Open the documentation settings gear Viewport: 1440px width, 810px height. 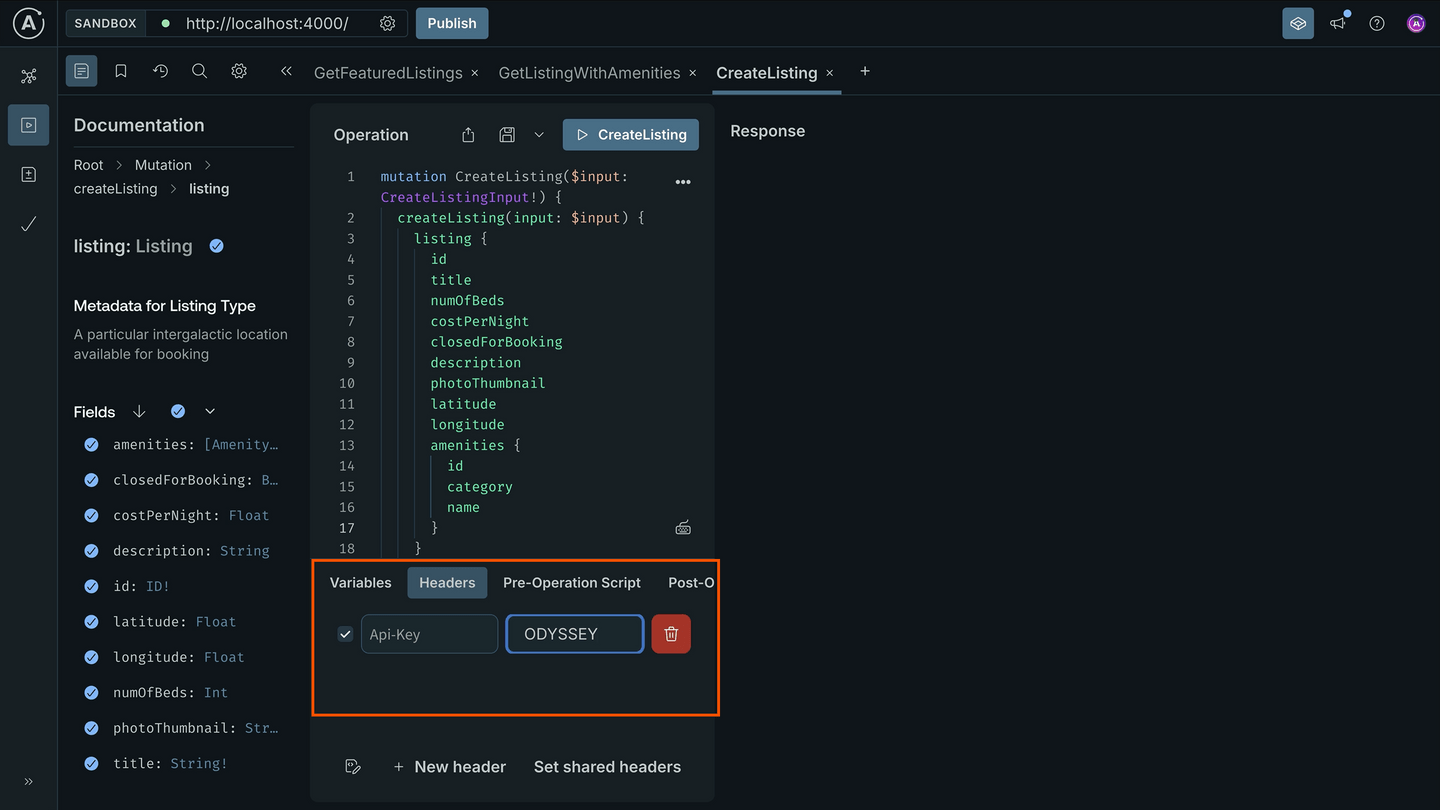click(x=238, y=71)
